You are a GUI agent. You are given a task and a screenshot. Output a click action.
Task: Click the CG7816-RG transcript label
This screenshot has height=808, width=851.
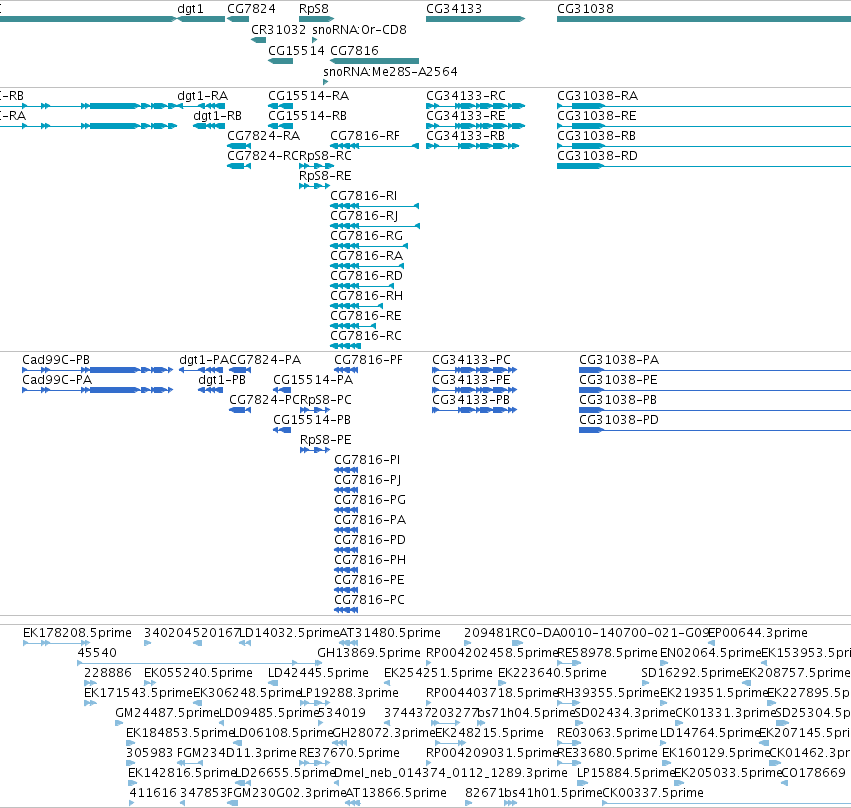(366, 236)
